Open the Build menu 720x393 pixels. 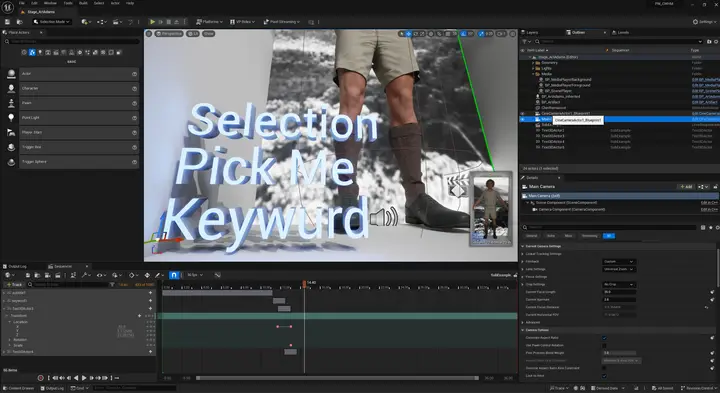point(83,3)
